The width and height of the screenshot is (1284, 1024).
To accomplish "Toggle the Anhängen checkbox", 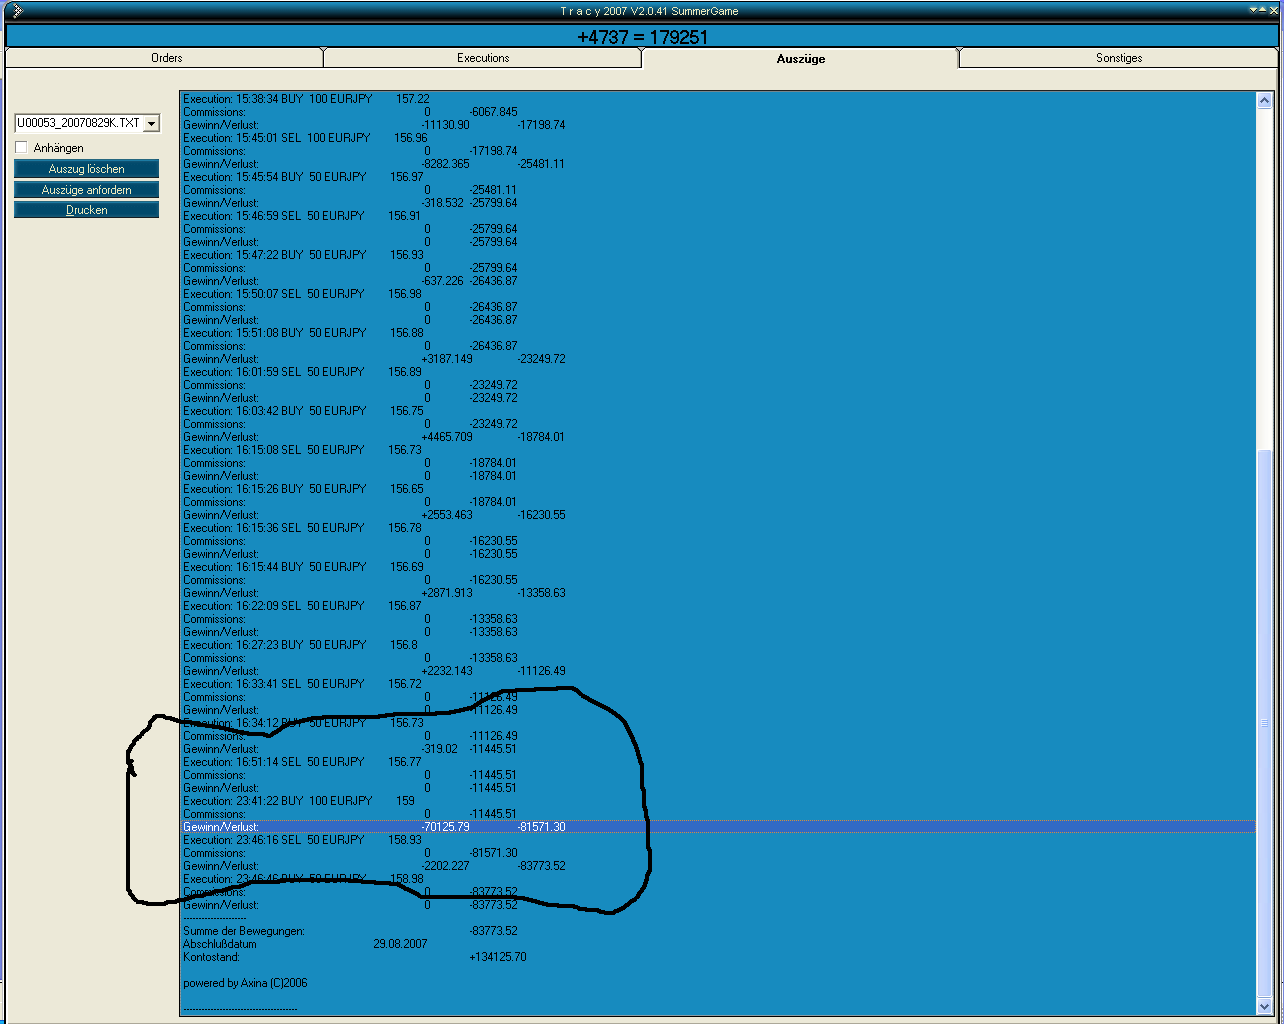I will click(x=21, y=147).
